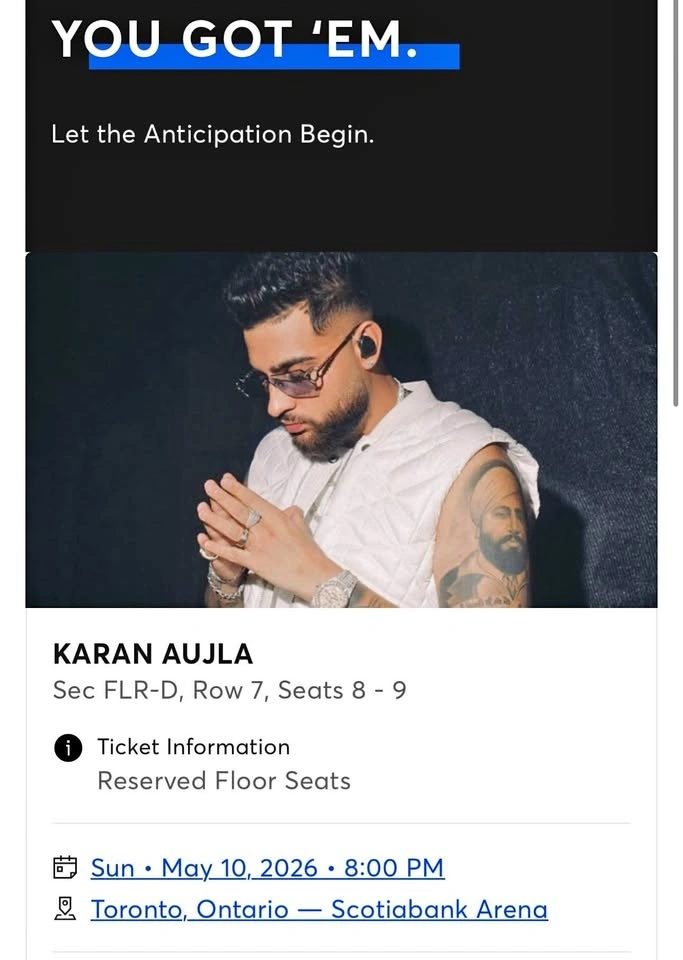Click "Let the Anticipation Begin." subtitle
Screen dimensions: 683x960
pyautogui.click(x=212, y=134)
